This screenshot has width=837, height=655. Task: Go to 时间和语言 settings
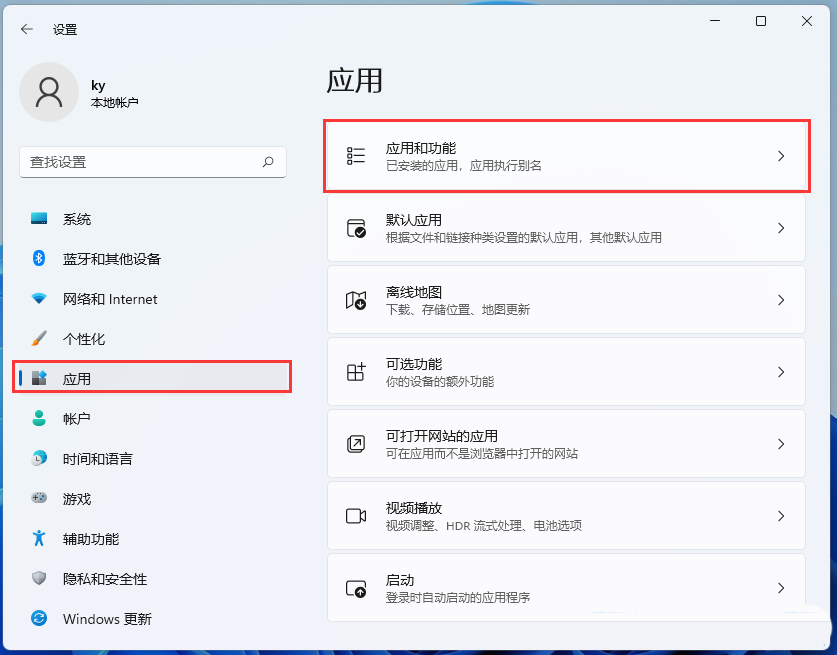(x=97, y=459)
